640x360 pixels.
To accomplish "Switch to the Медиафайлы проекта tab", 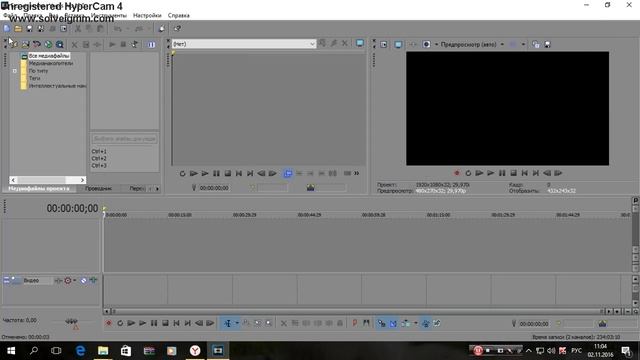I will click(x=39, y=189).
